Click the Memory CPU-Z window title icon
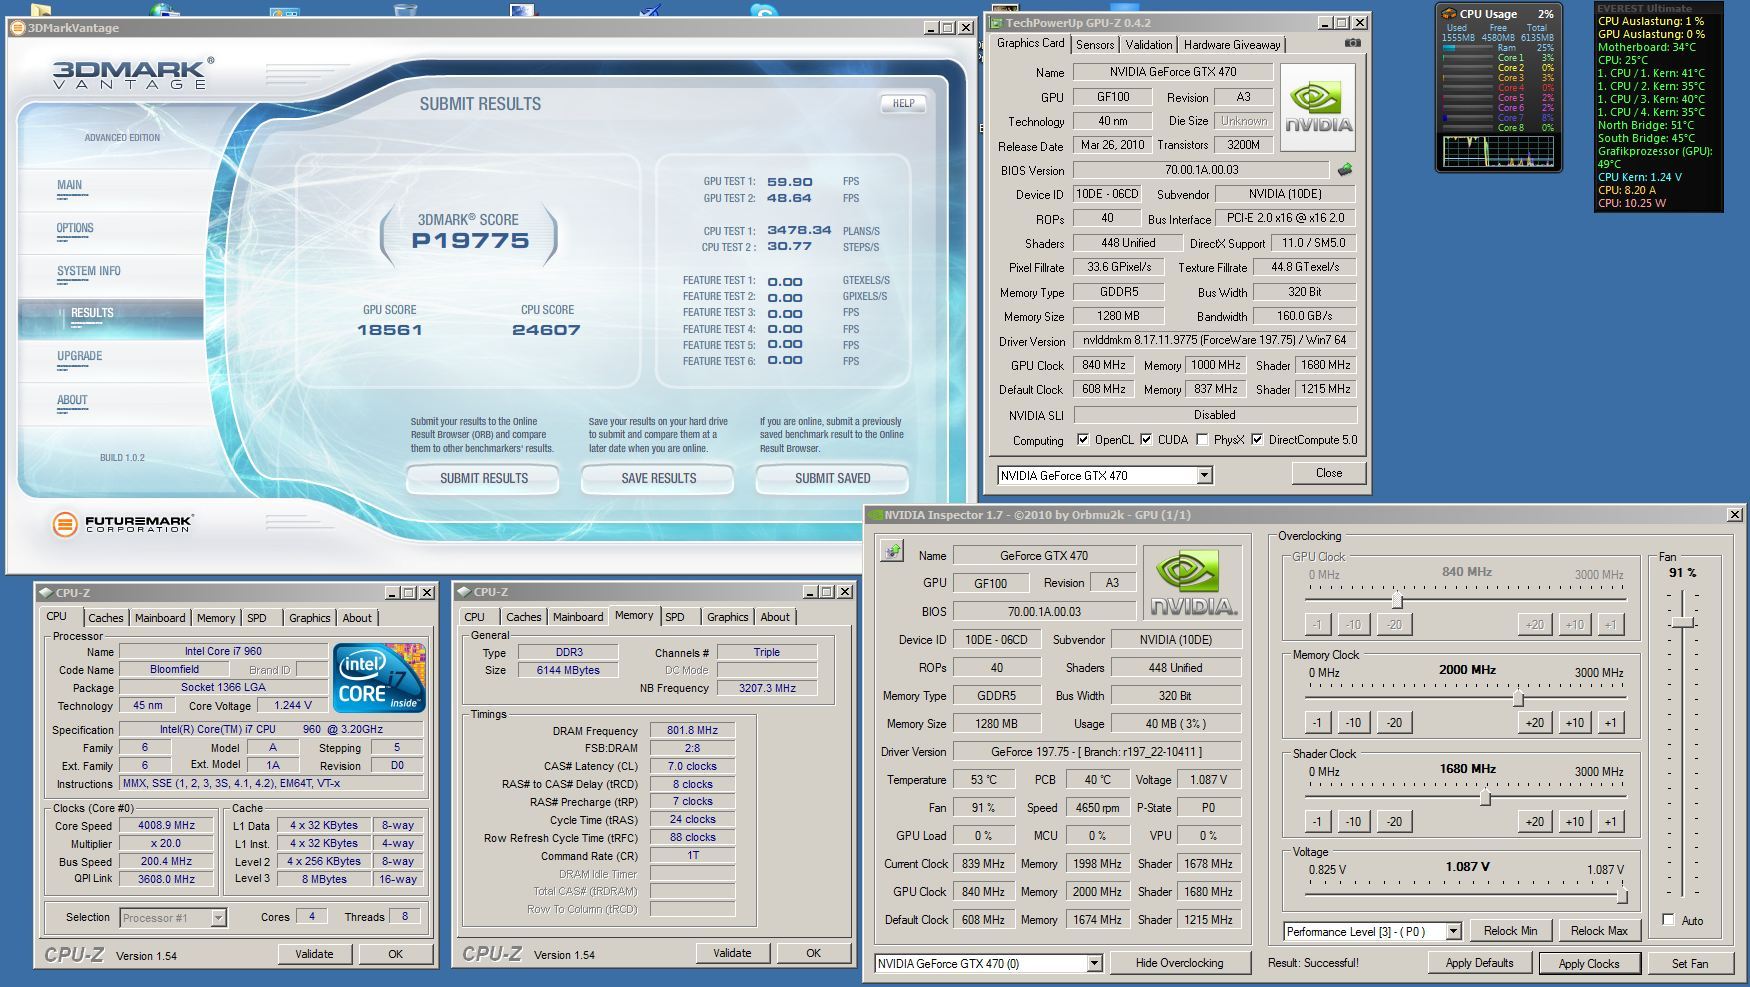The width and height of the screenshot is (1750, 987). coord(464,592)
